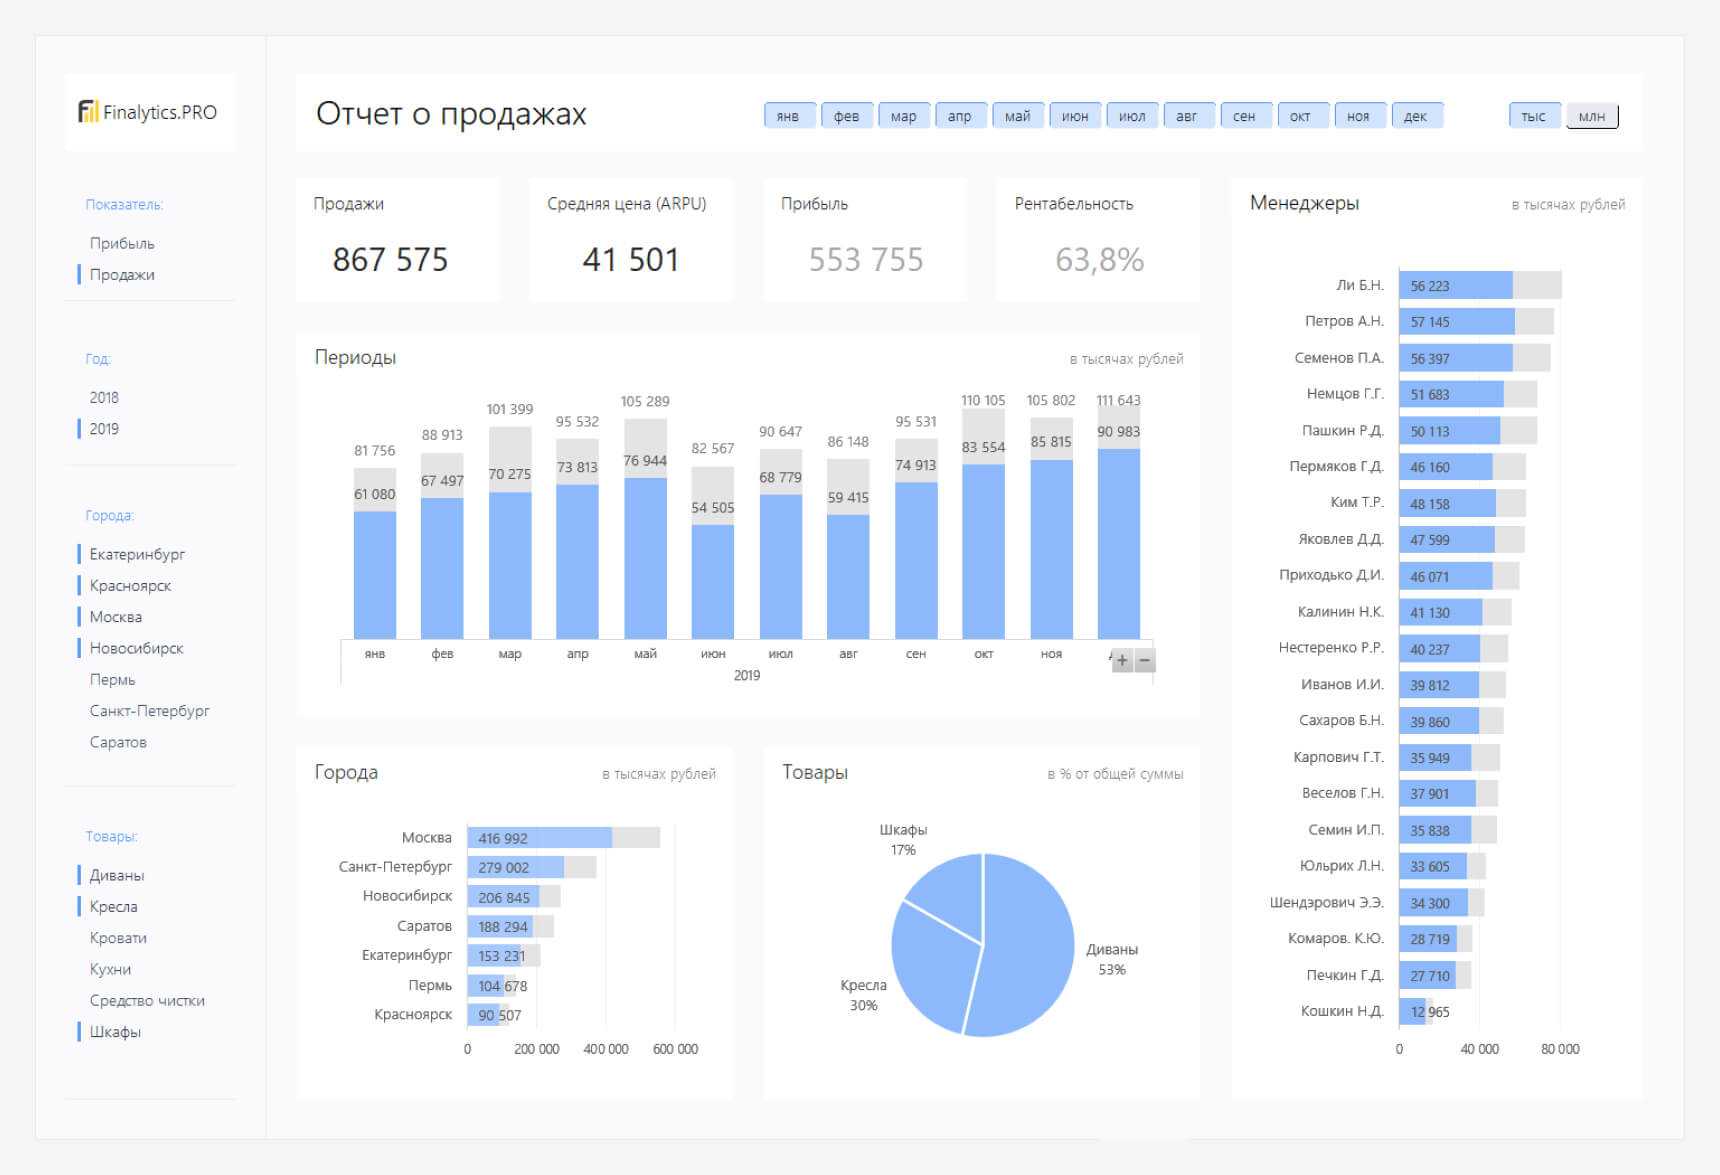1720x1175 pixels.
Task: Click the июн bar in periods chart
Action: pos(713,582)
